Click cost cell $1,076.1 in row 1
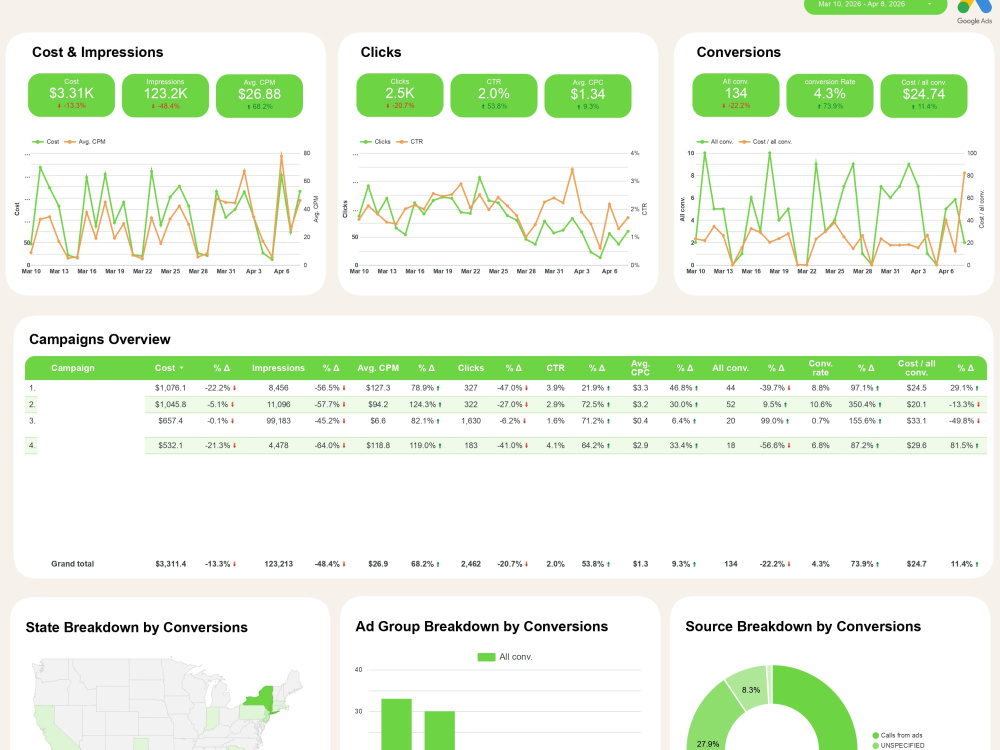1000x750 pixels. [170, 388]
